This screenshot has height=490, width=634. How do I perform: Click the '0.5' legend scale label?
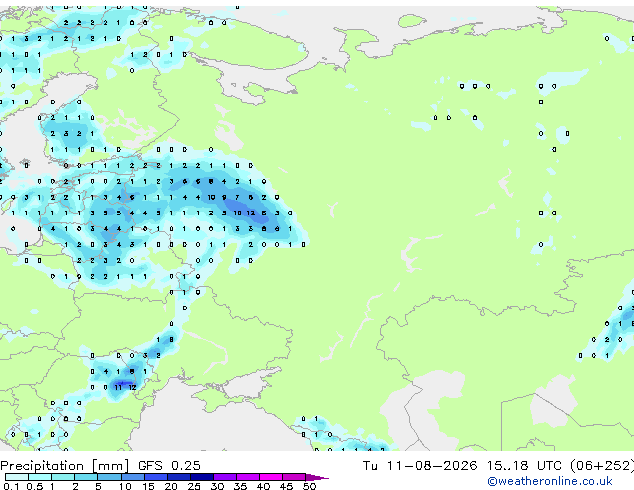(34, 486)
